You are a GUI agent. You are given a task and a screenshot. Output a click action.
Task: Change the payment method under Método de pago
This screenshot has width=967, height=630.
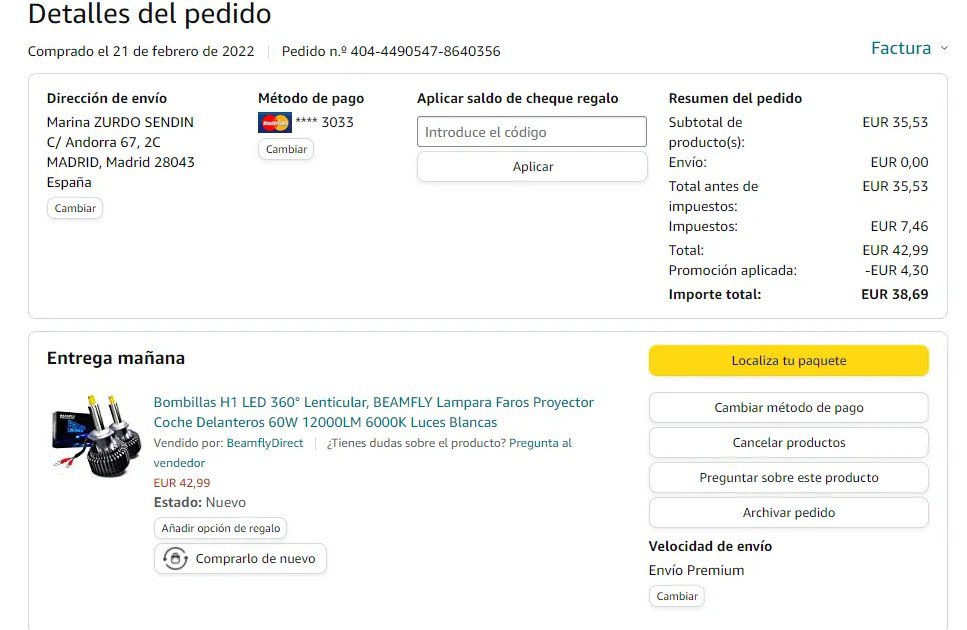[286, 149]
